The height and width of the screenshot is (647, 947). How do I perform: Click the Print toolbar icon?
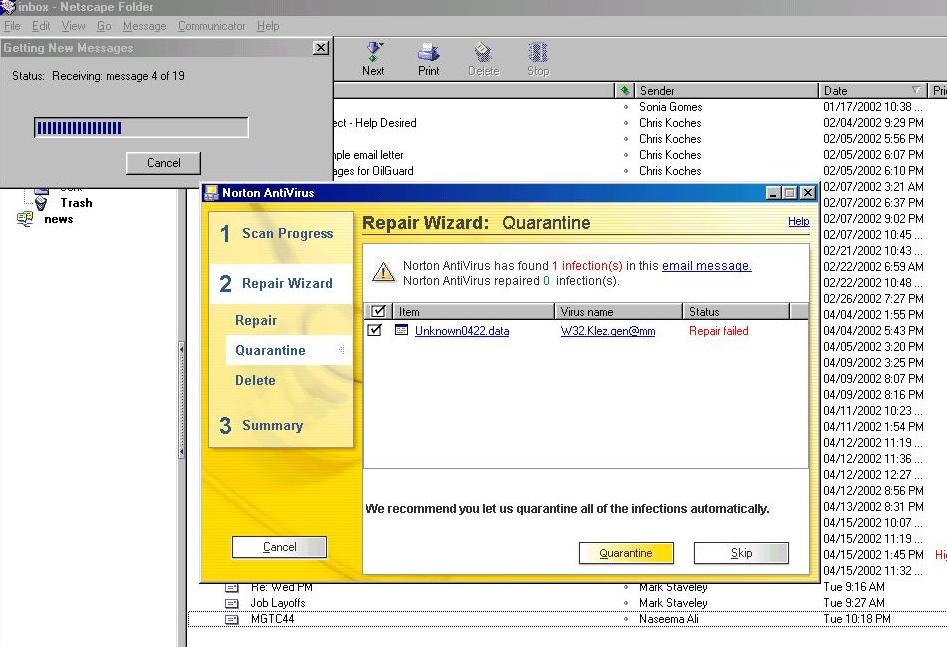tap(428, 52)
